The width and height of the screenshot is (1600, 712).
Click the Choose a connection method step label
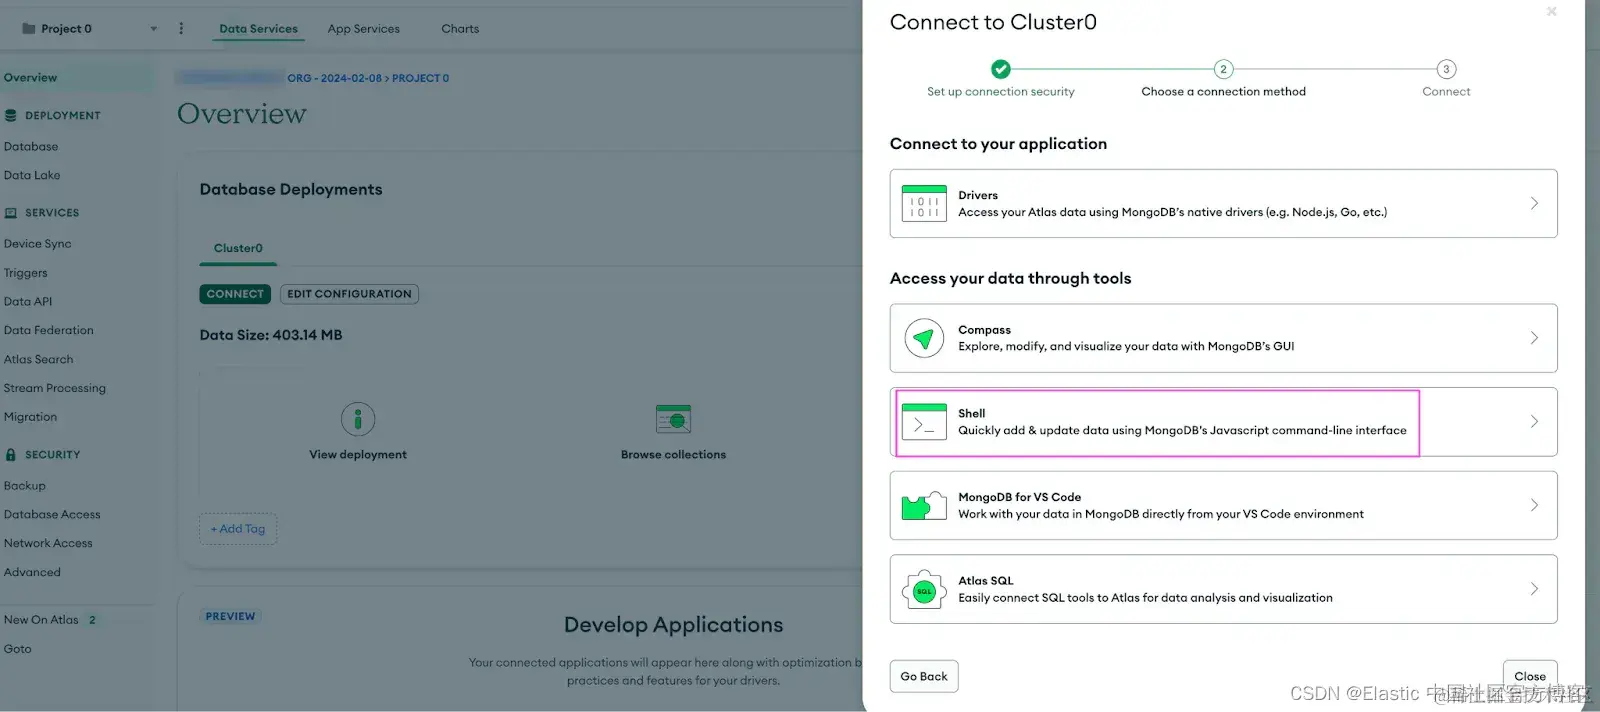point(1224,92)
